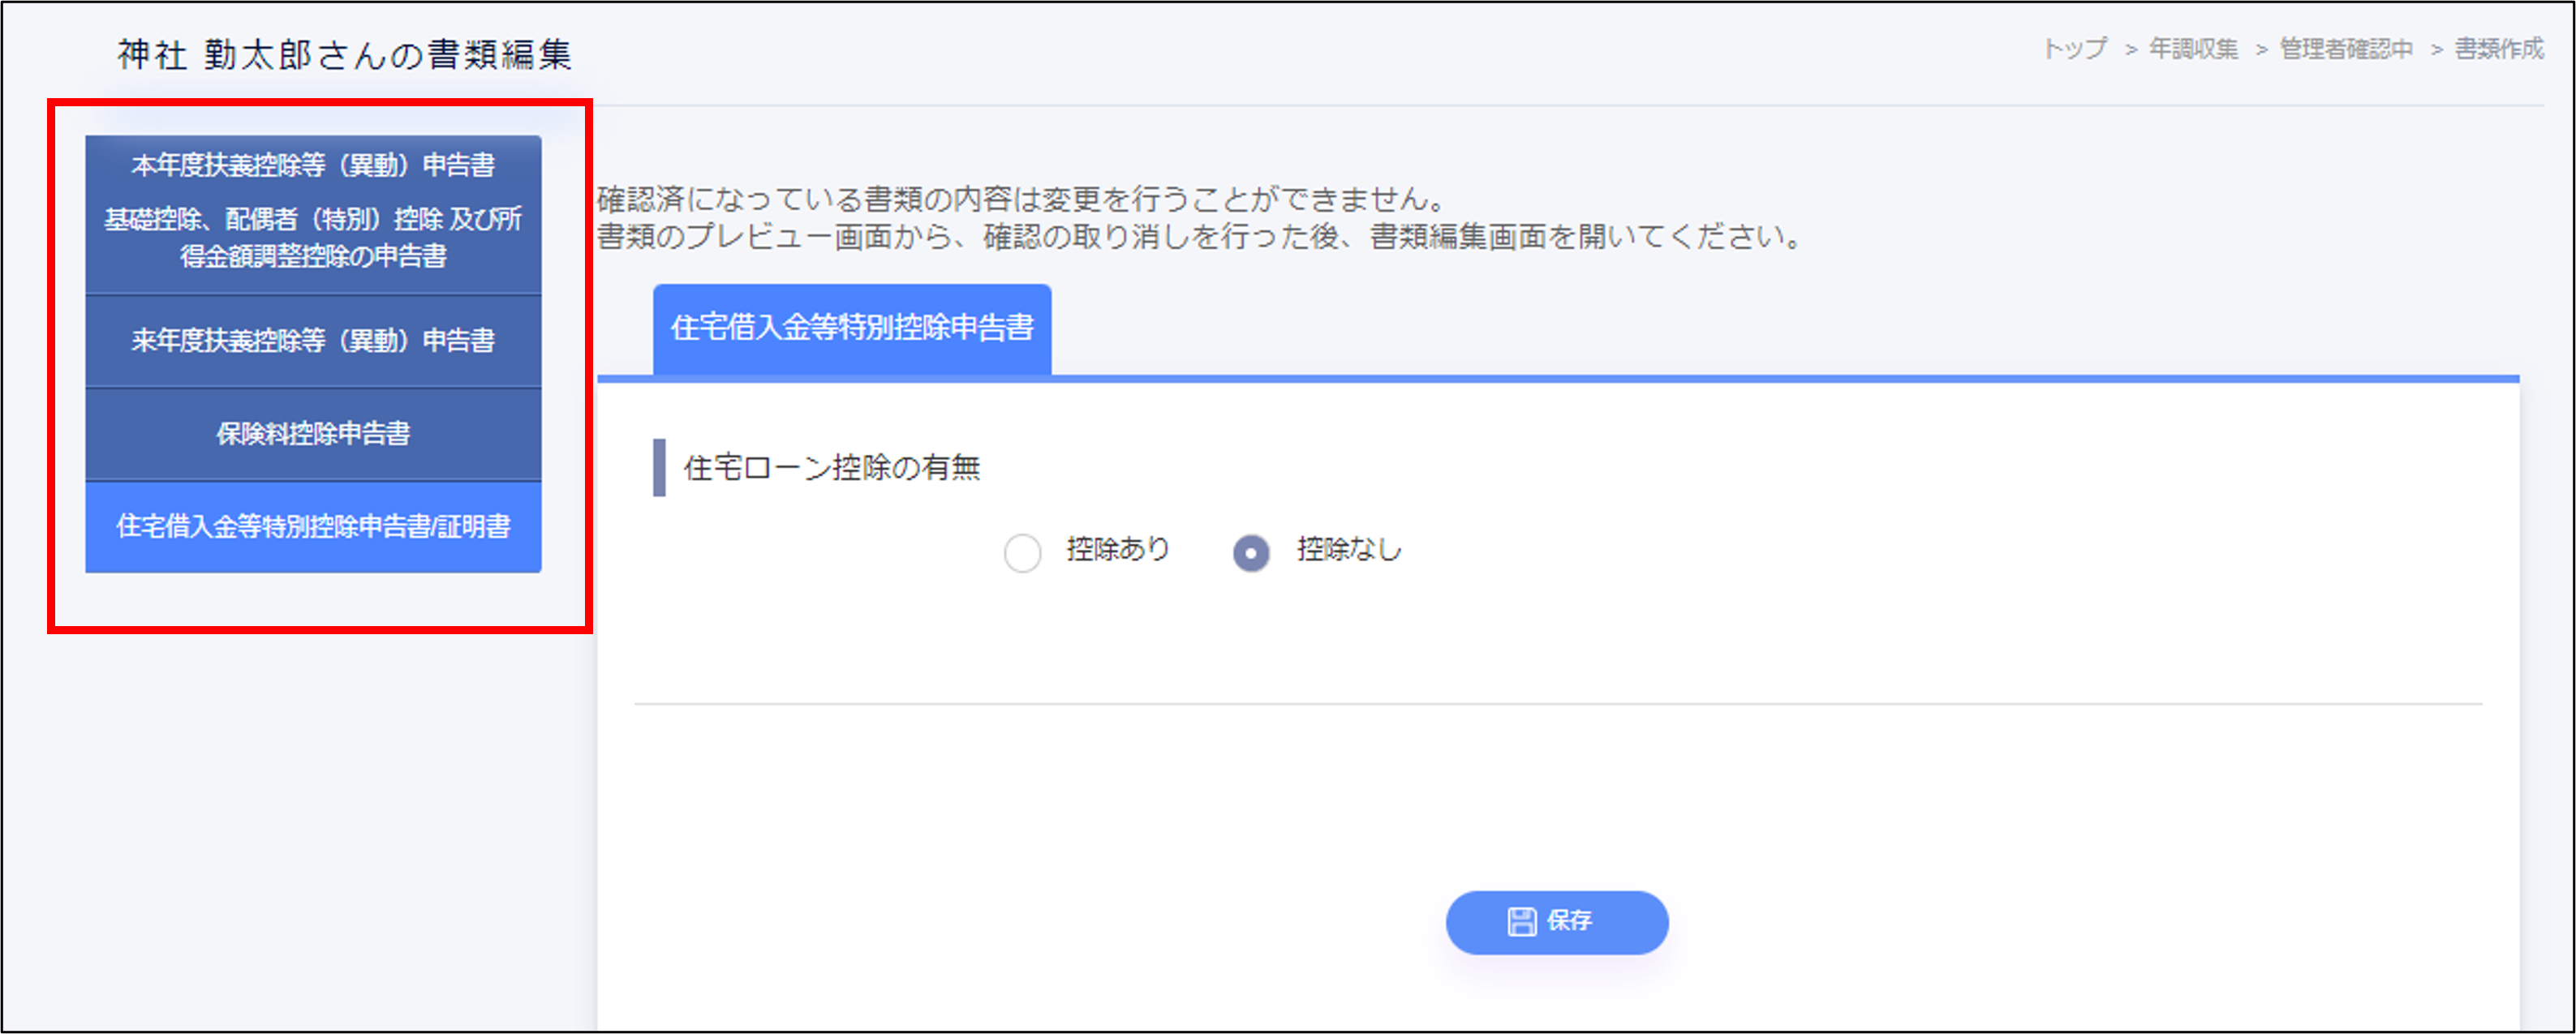
Task: Choose 控除なし by clicking its label text
Action: pos(1345,550)
